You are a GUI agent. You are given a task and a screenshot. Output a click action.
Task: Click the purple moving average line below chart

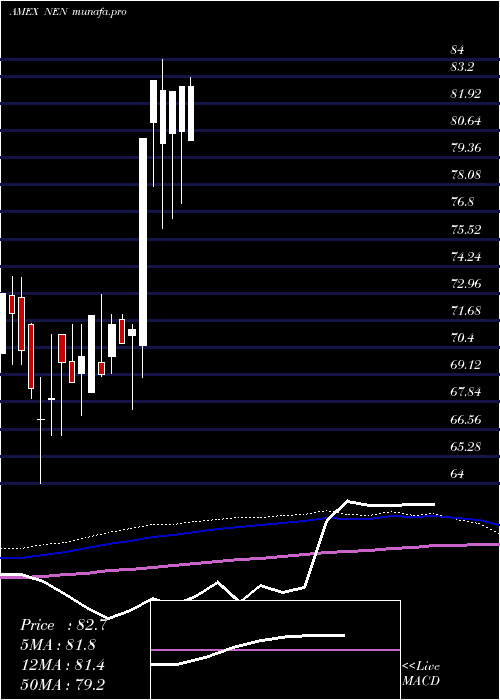250,561
